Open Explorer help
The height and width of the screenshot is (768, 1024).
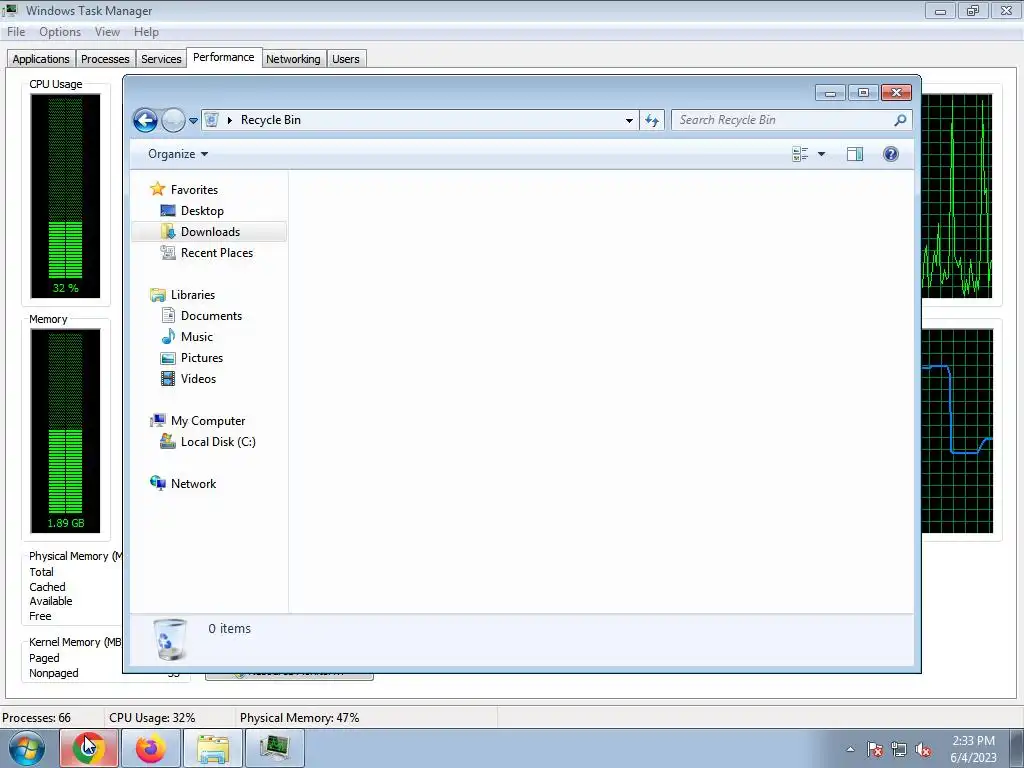tap(891, 154)
